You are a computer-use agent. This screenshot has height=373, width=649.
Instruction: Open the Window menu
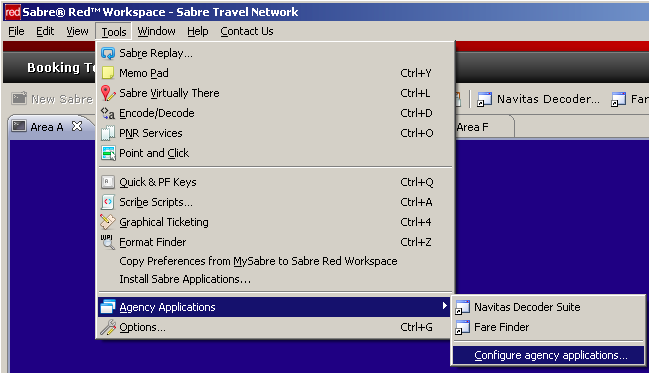(x=156, y=31)
